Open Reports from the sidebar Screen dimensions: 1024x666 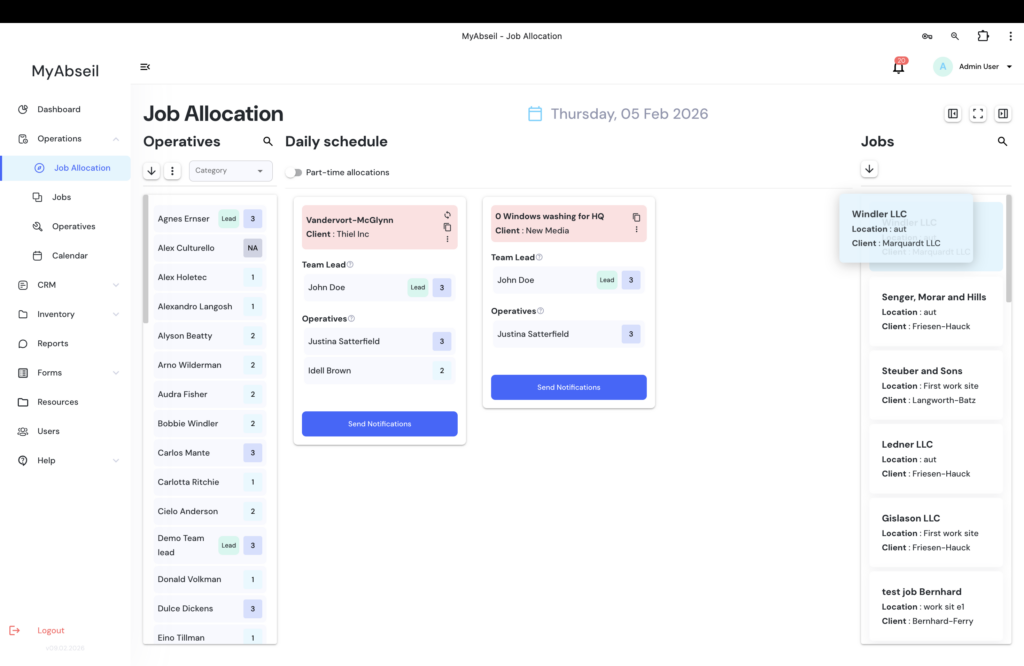(53, 343)
